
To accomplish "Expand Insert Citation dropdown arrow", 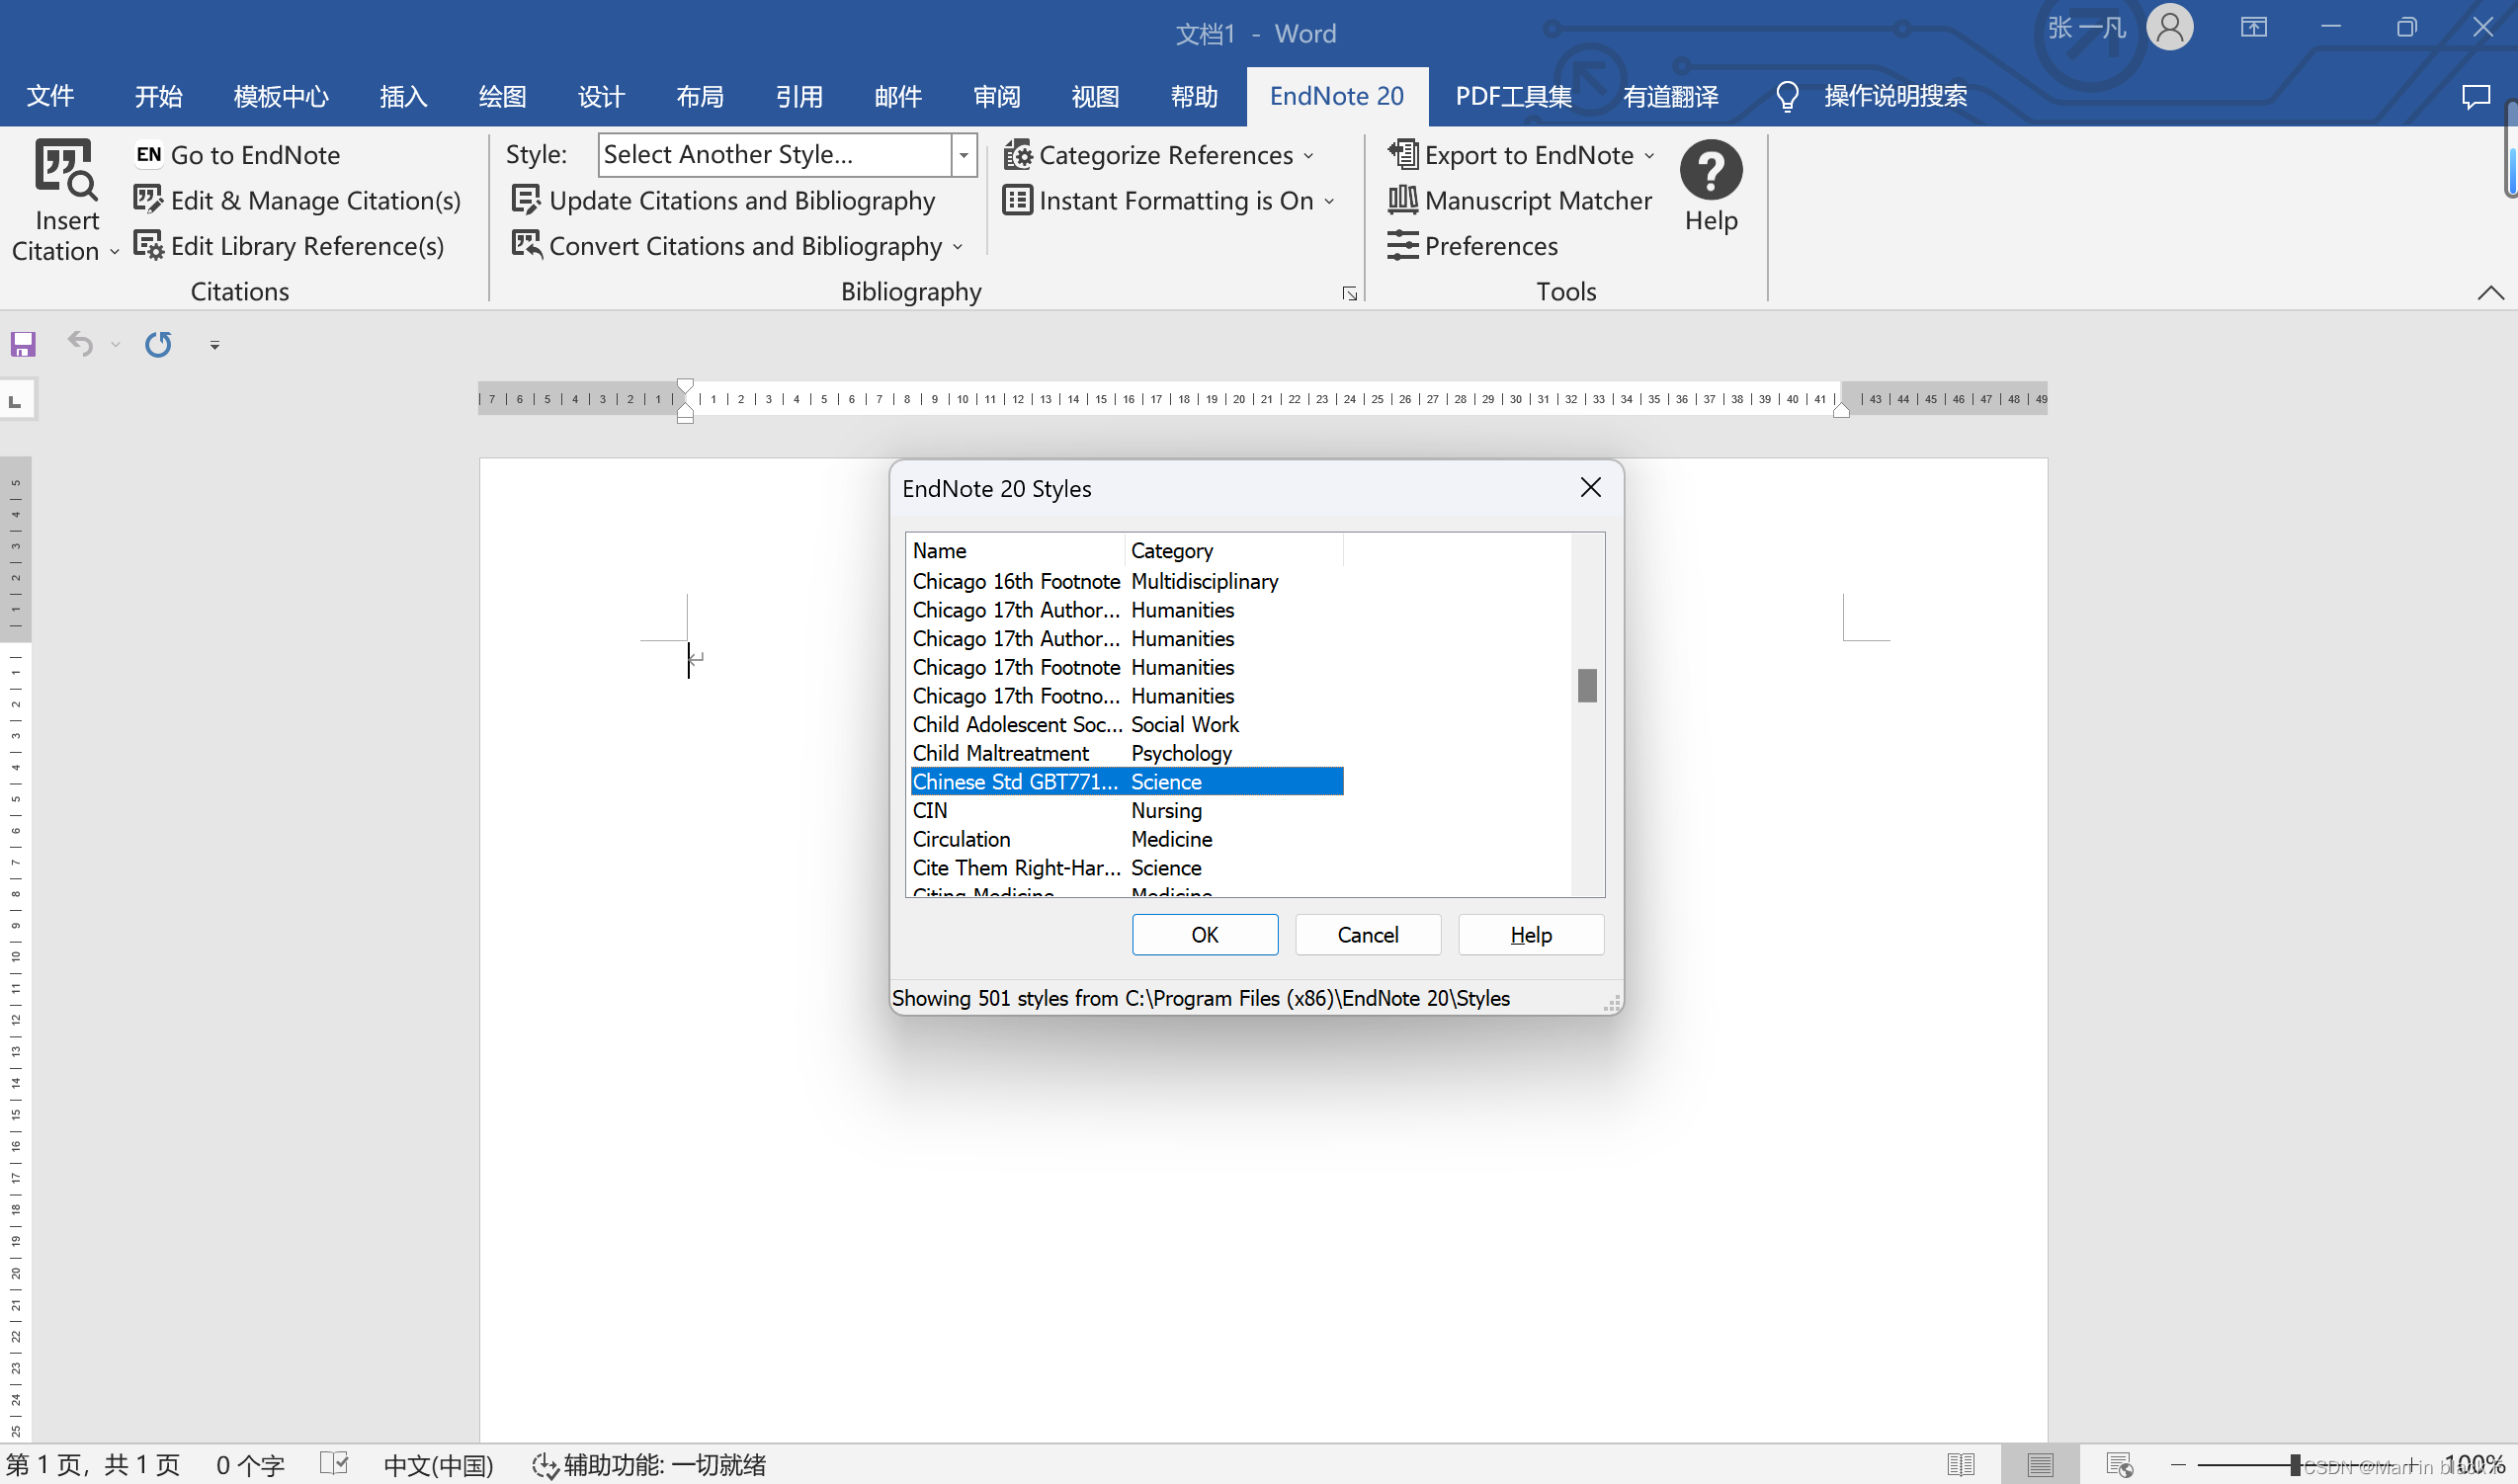I will (114, 252).
